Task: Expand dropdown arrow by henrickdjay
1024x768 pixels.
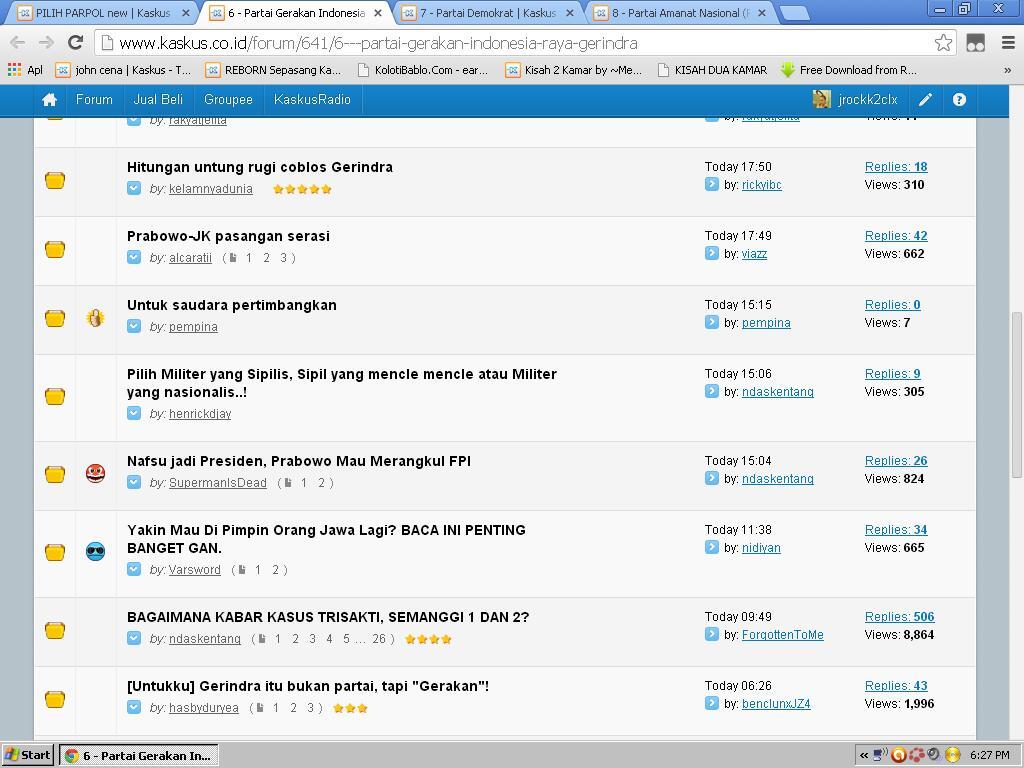Action: [134, 413]
